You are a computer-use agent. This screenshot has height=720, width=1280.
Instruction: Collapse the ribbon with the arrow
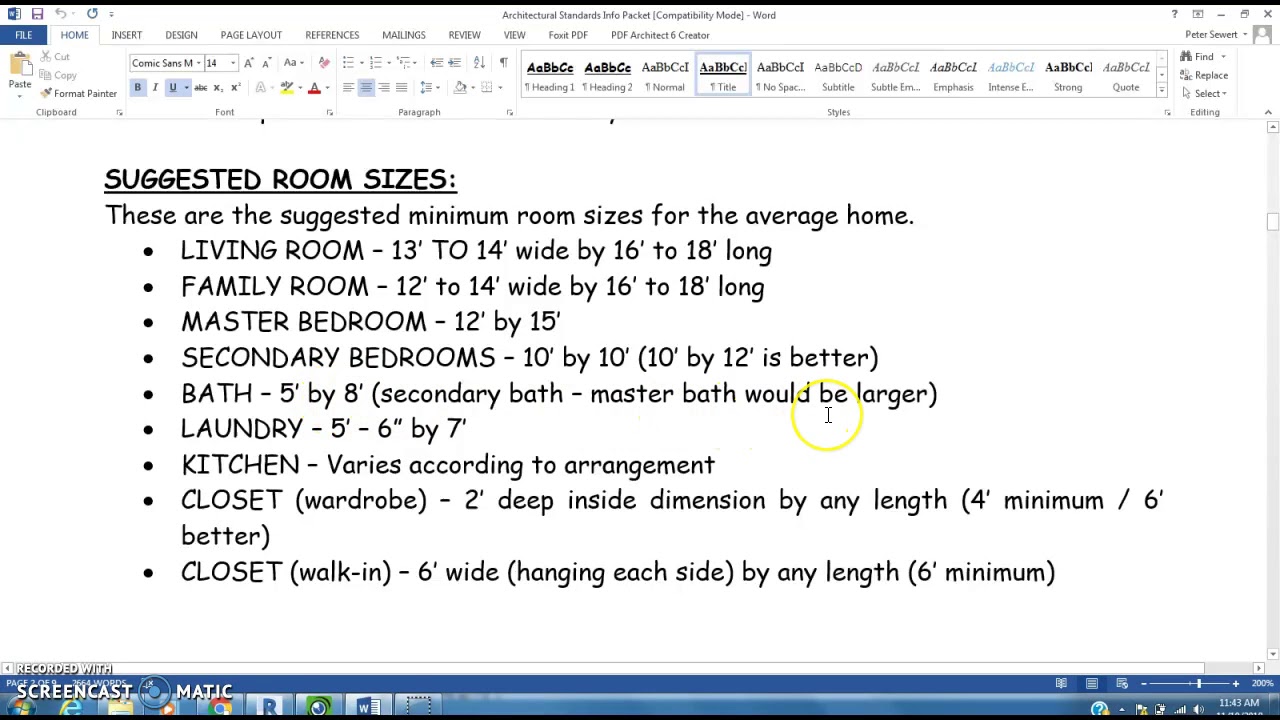click(1268, 113)
